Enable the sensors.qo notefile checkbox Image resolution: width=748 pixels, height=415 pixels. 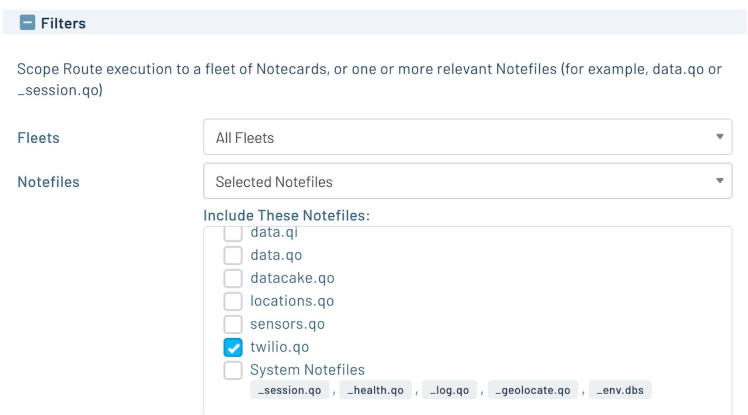232,324
